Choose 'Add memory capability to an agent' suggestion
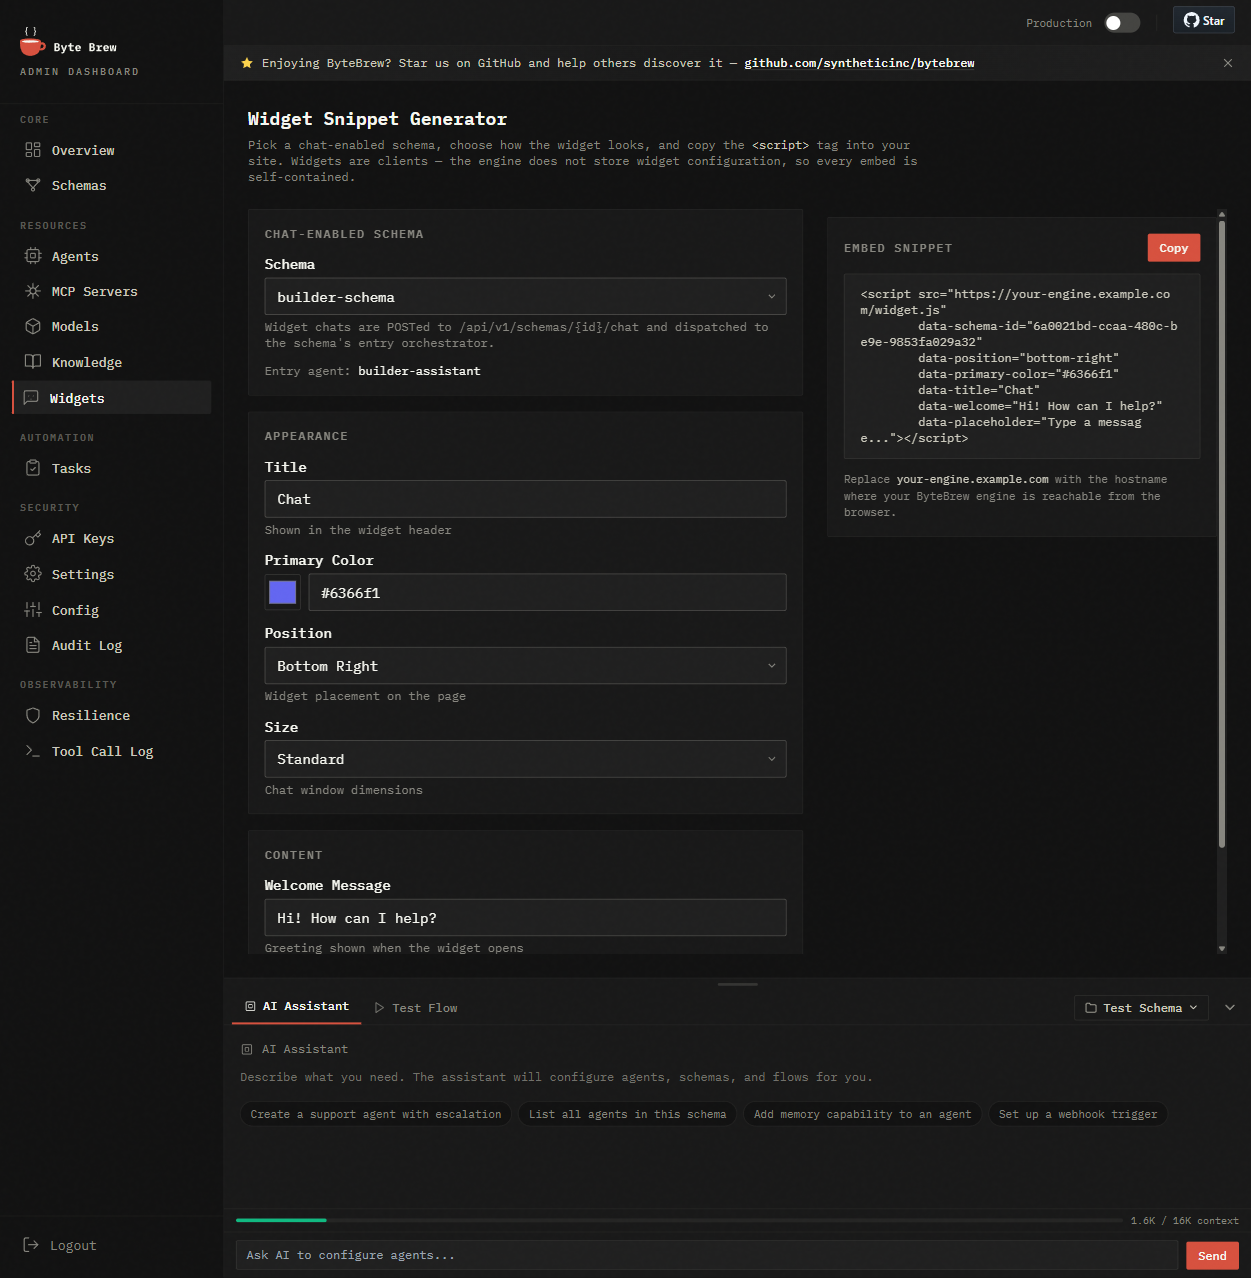 (862, 1114)
